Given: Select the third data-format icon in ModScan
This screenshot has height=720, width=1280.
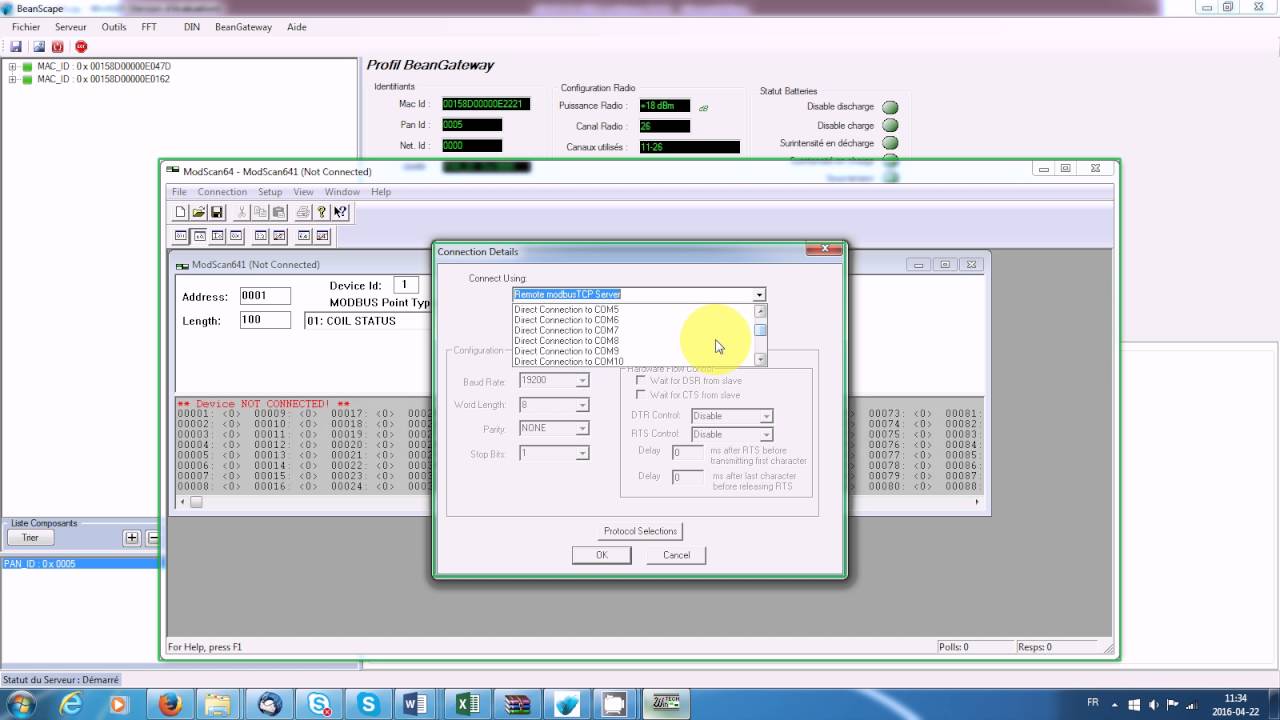Looking at the screenshot, I should pos(217,236).
